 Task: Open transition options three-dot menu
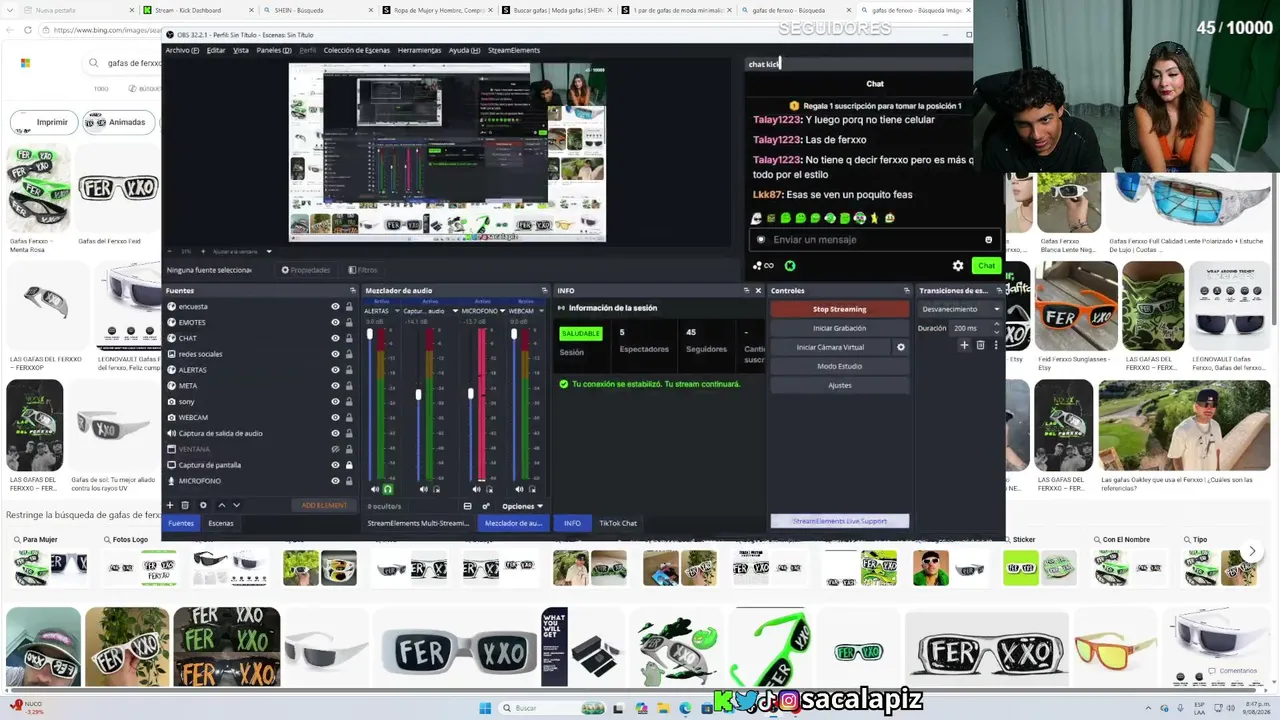pos(995,345)
